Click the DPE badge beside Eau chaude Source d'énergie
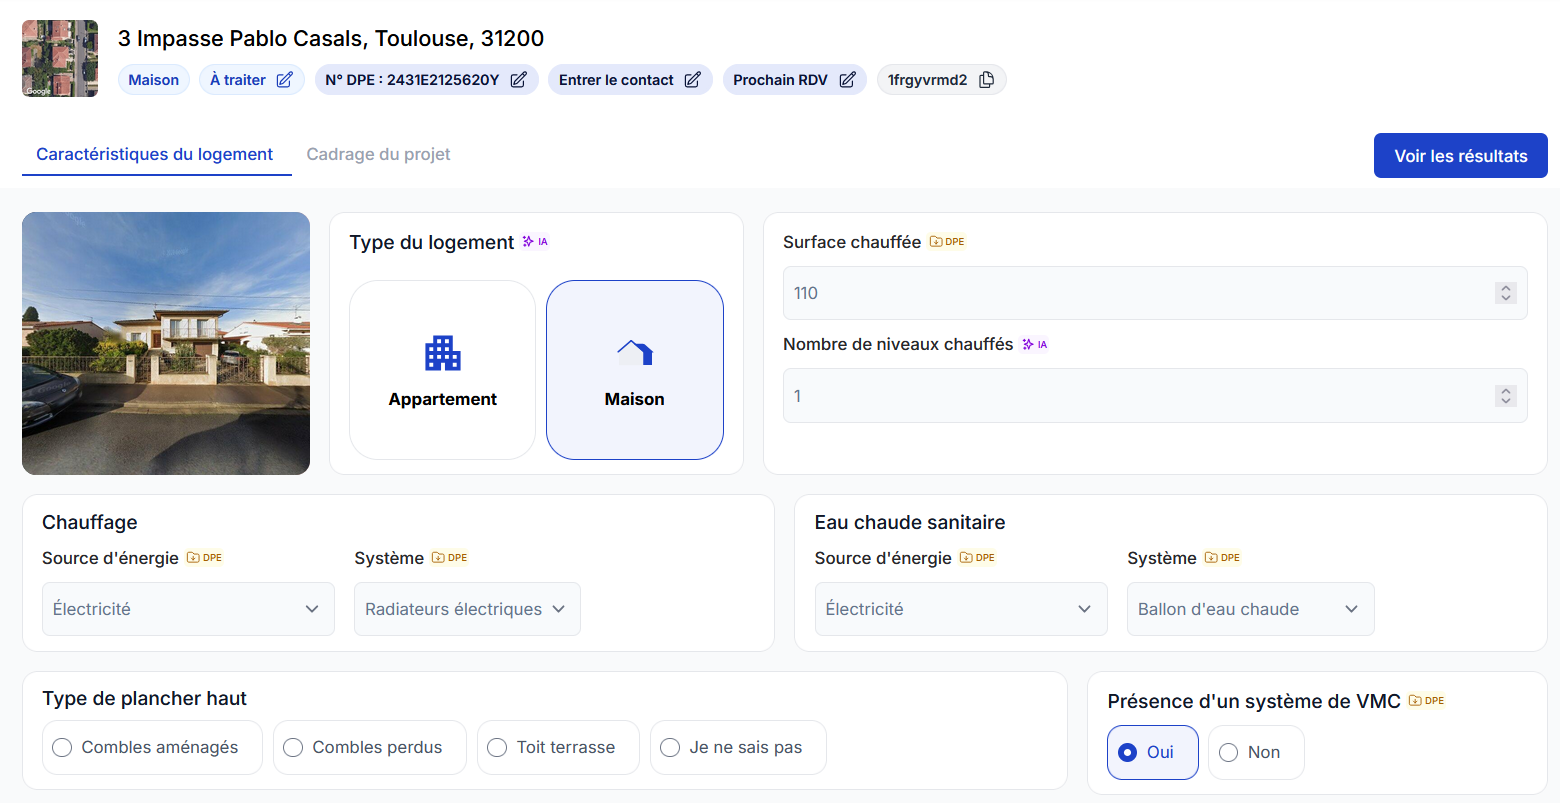 point(977,558)
